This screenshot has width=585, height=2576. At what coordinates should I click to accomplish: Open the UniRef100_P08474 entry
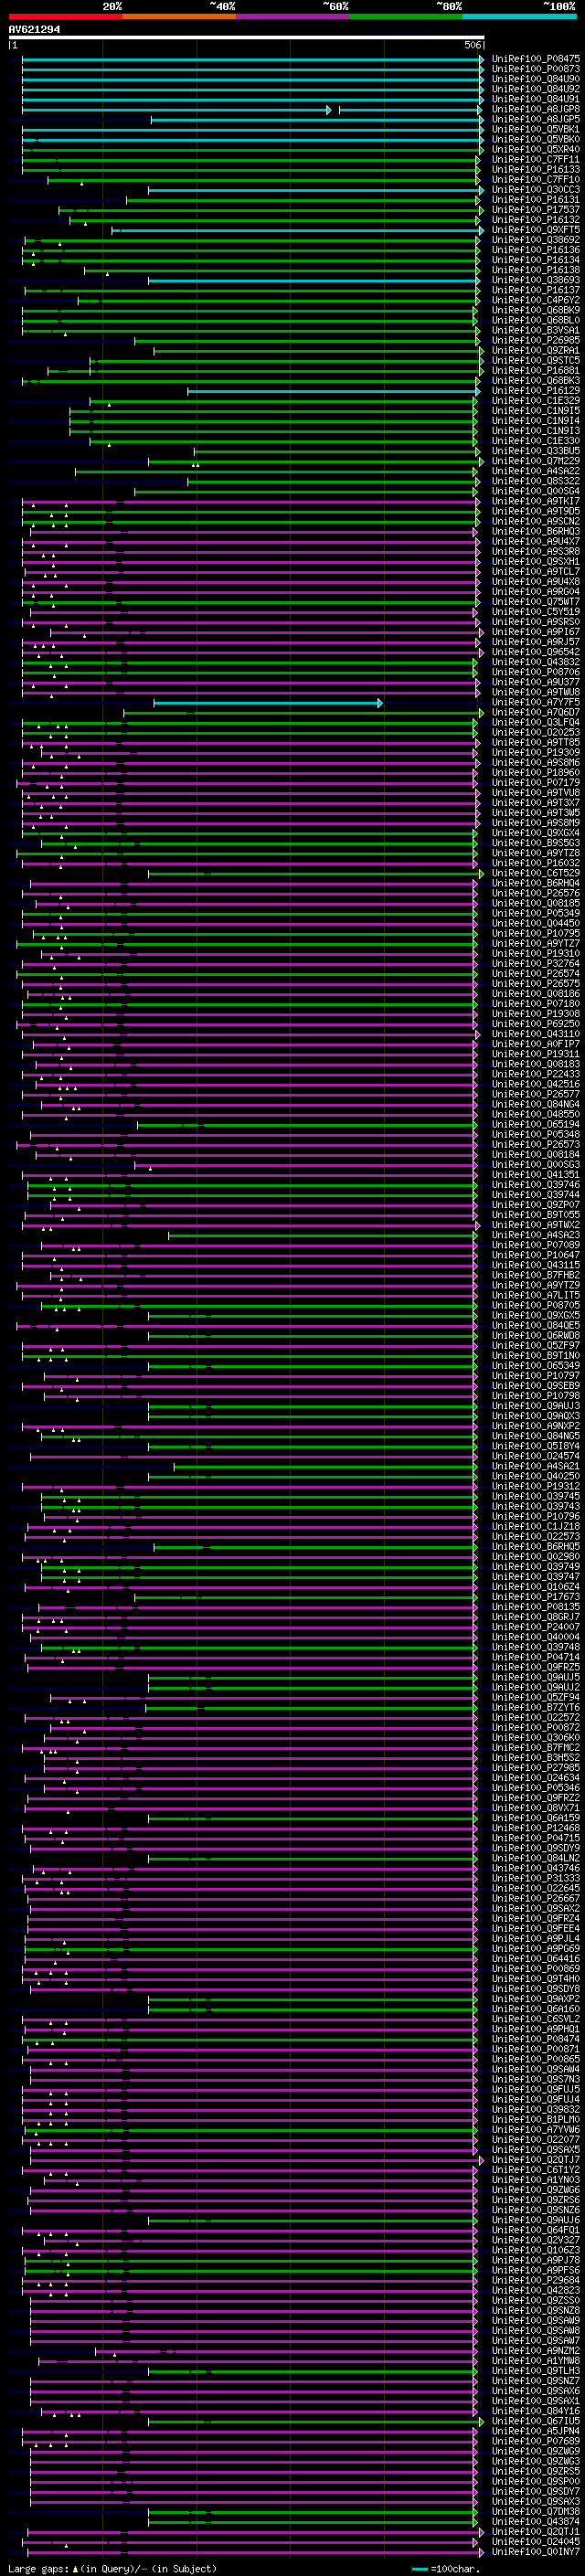coord(536,2039)
